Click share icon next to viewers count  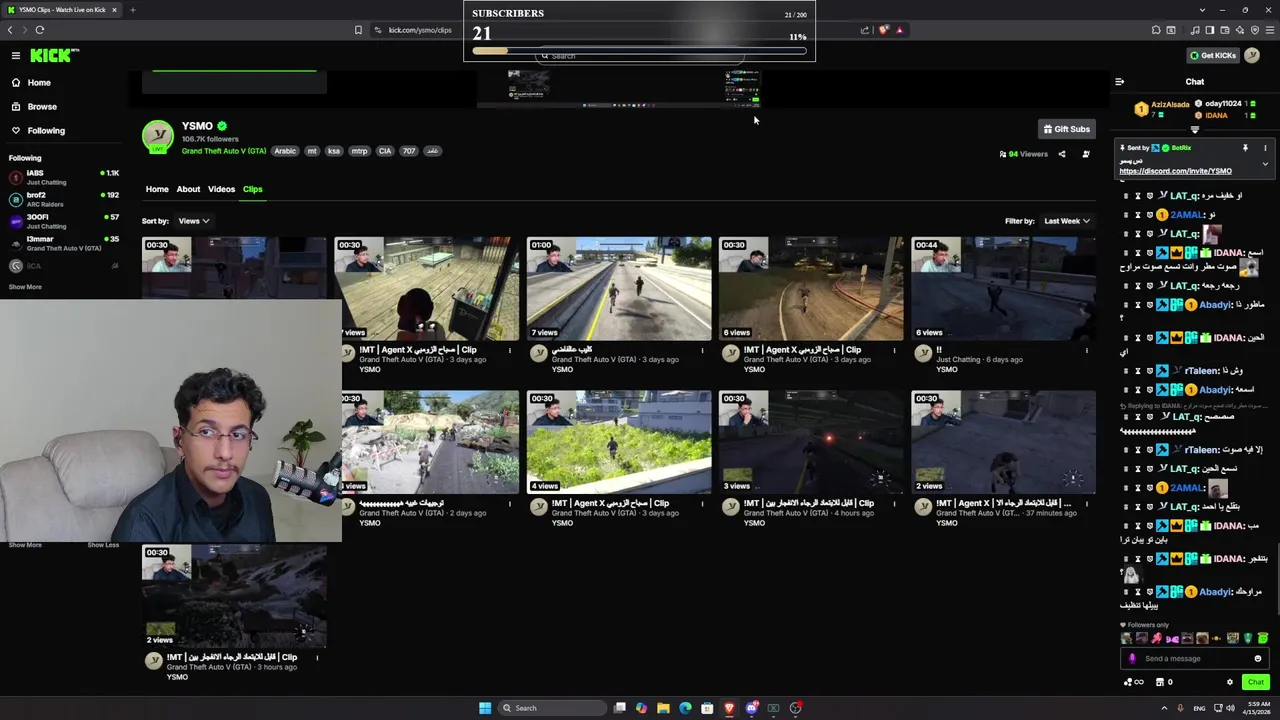coord(1061,154)
